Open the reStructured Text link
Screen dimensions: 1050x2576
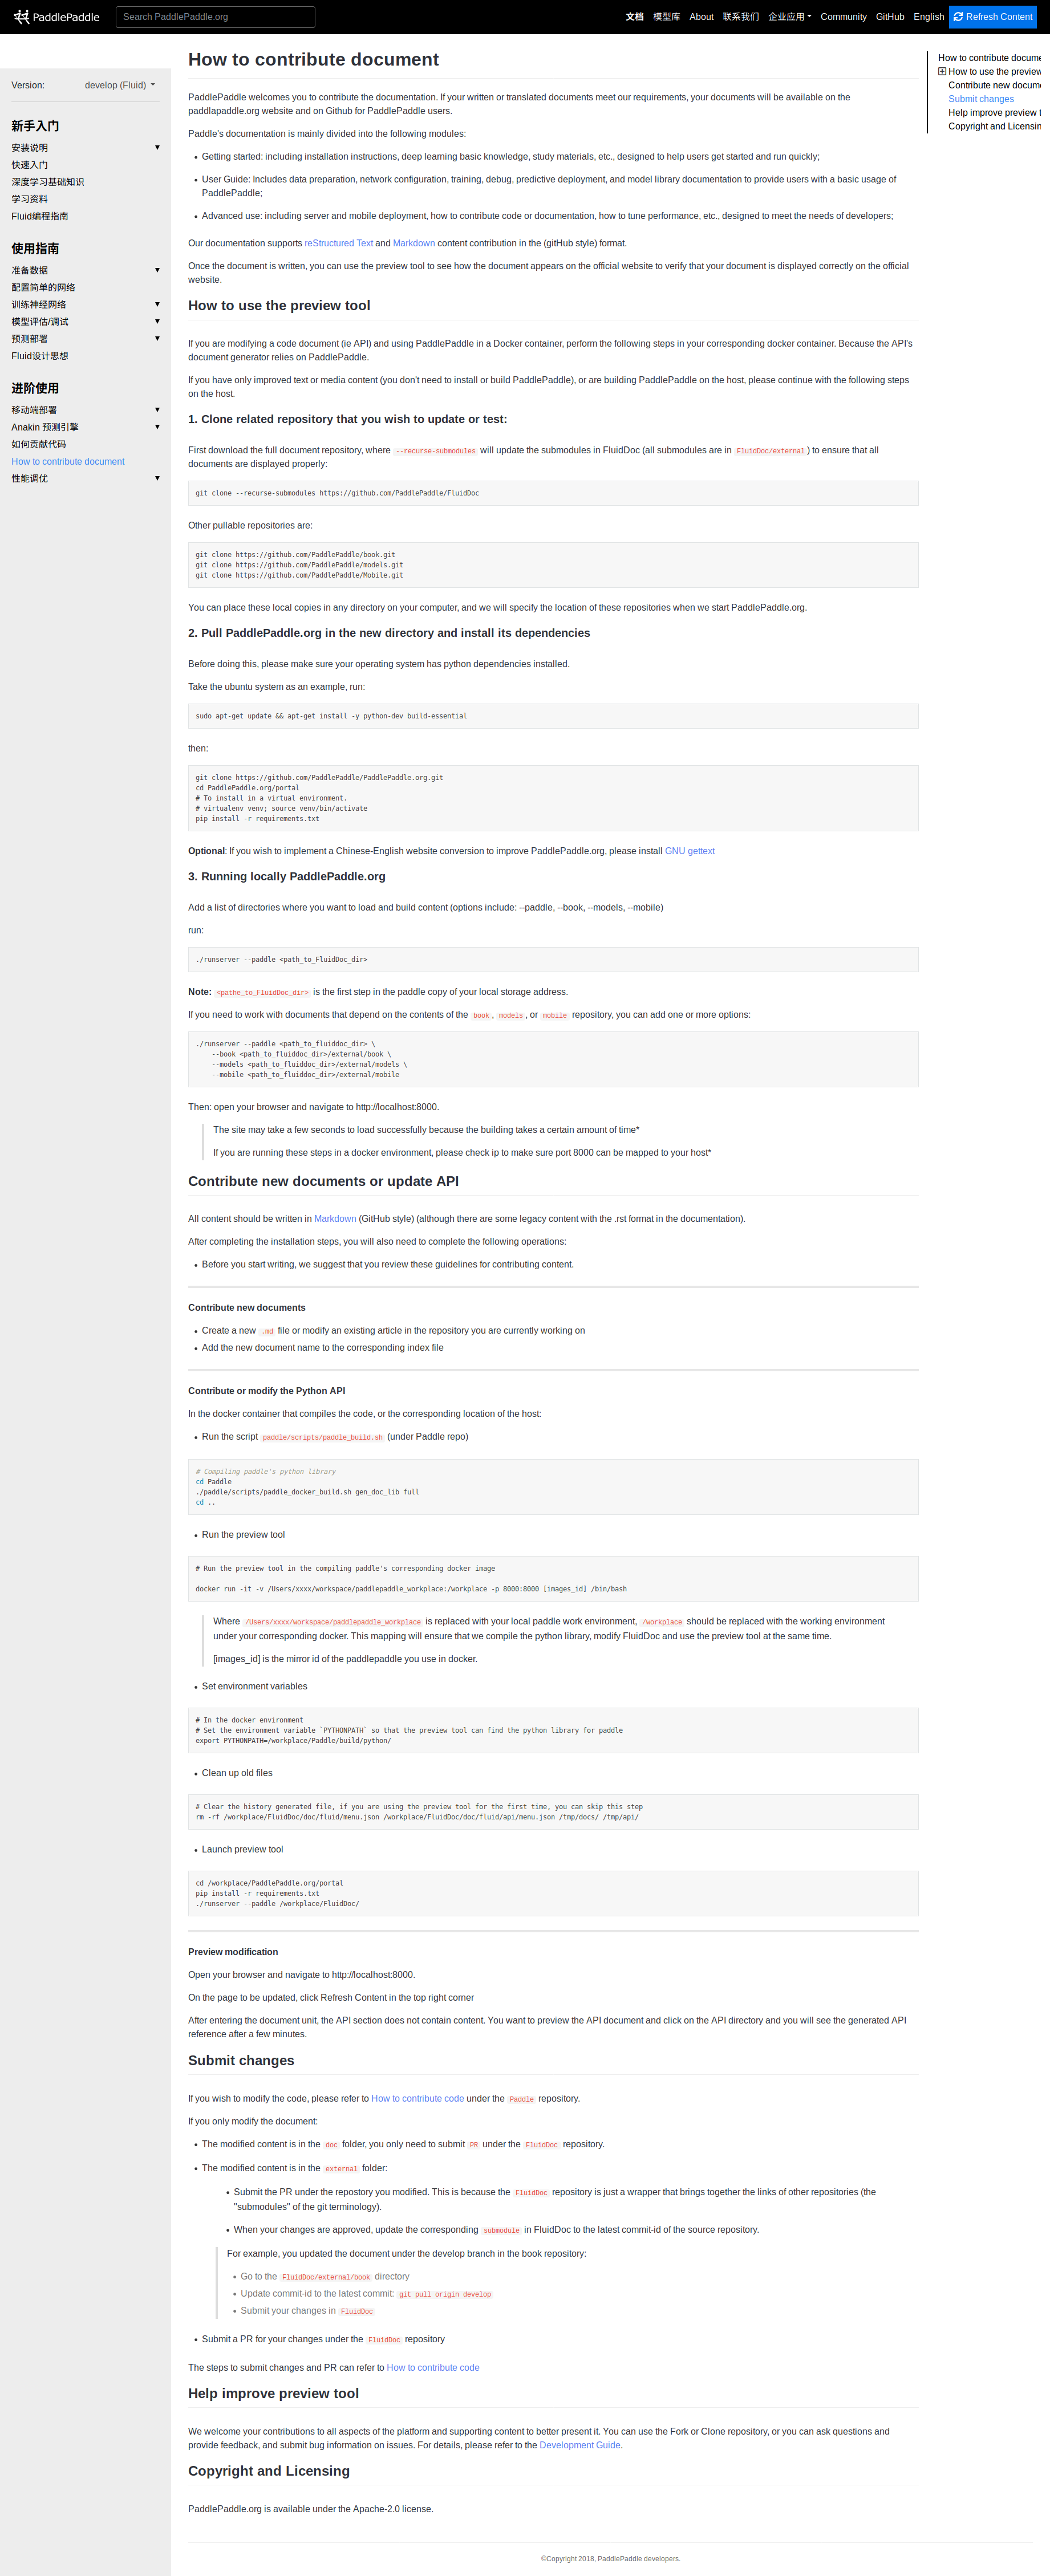338,243
